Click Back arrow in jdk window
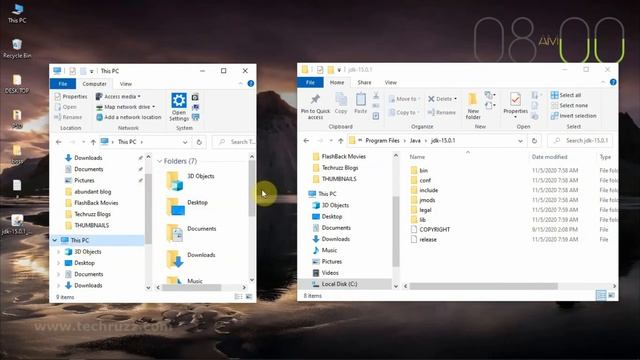640x360 pixels. click(x=306, y=141)
